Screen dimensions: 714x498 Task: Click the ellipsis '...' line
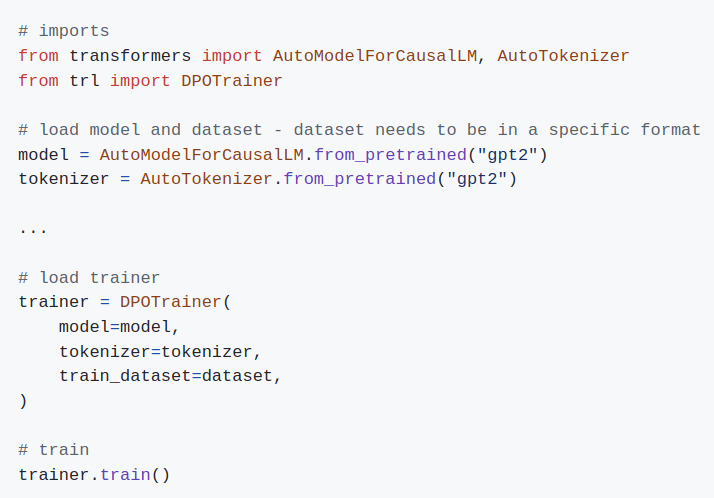33,231
